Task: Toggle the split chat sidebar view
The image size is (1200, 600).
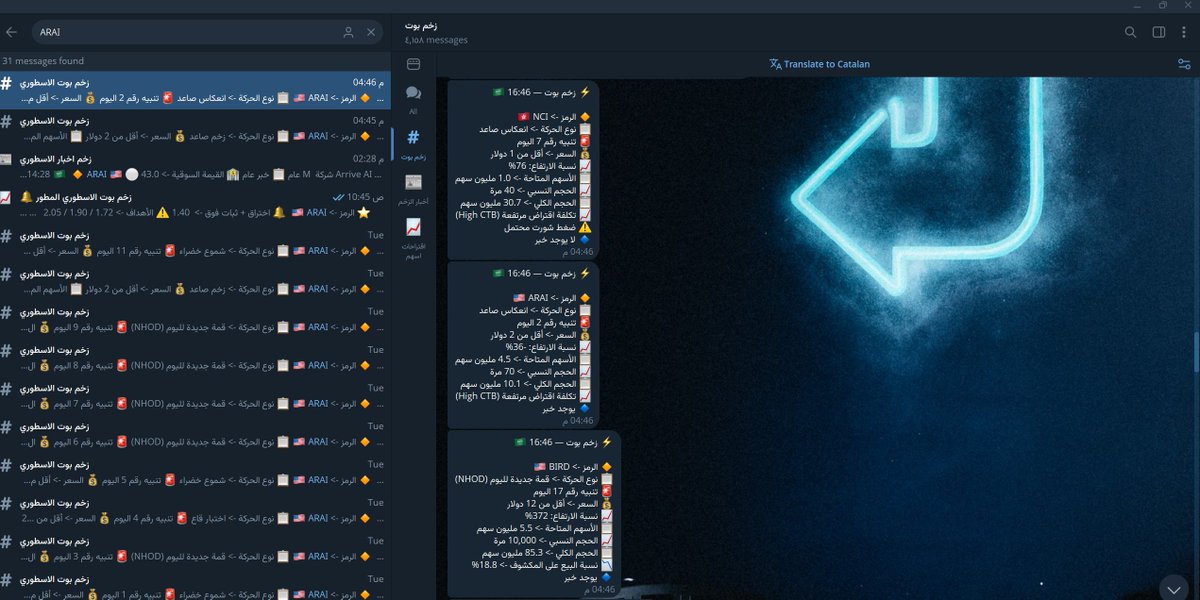Action: coord(1158,32)
